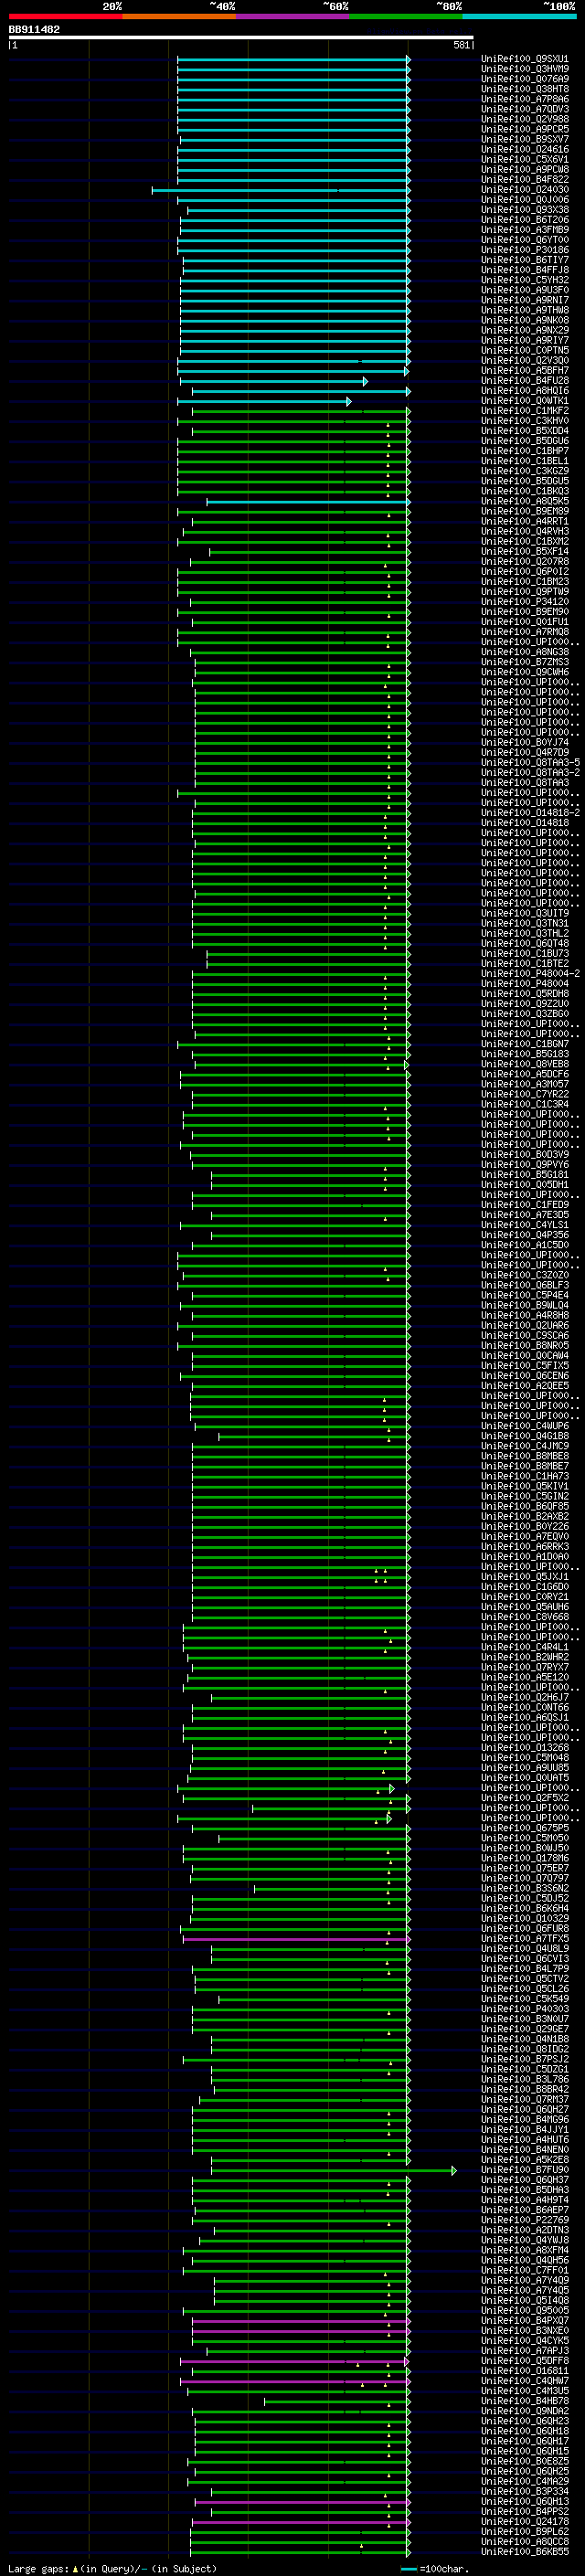
Task: Click the green ~80% identity legend segment
Action: (x=405, y=16)
